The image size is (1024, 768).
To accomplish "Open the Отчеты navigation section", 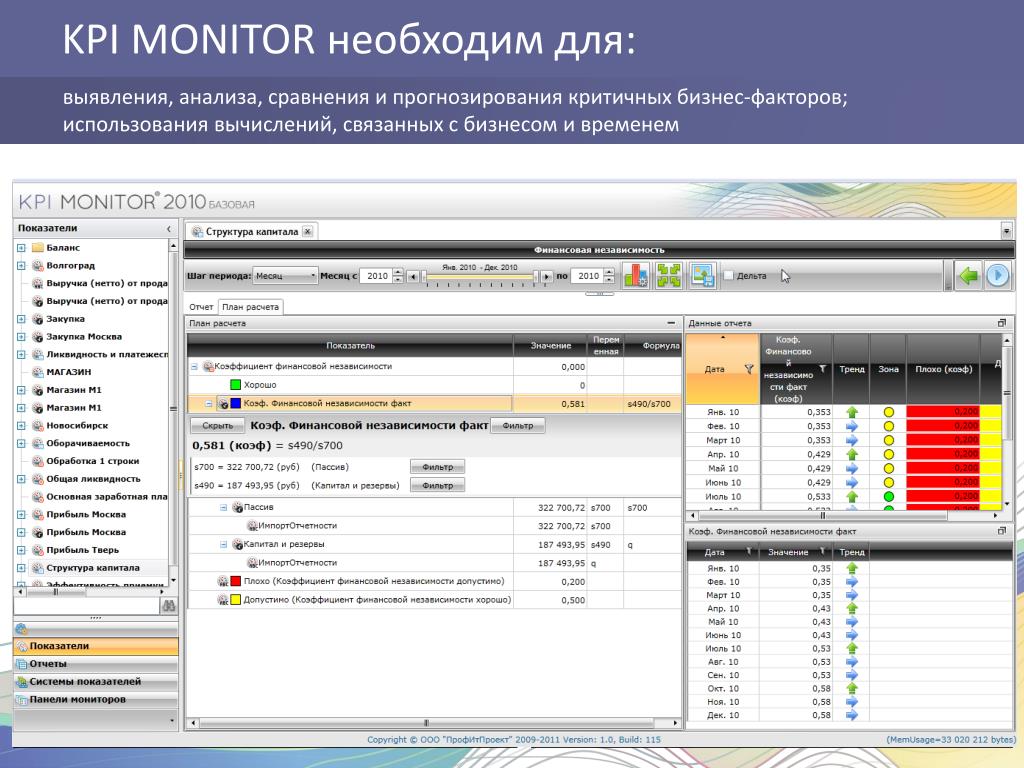I will click(x=95, y=664).
